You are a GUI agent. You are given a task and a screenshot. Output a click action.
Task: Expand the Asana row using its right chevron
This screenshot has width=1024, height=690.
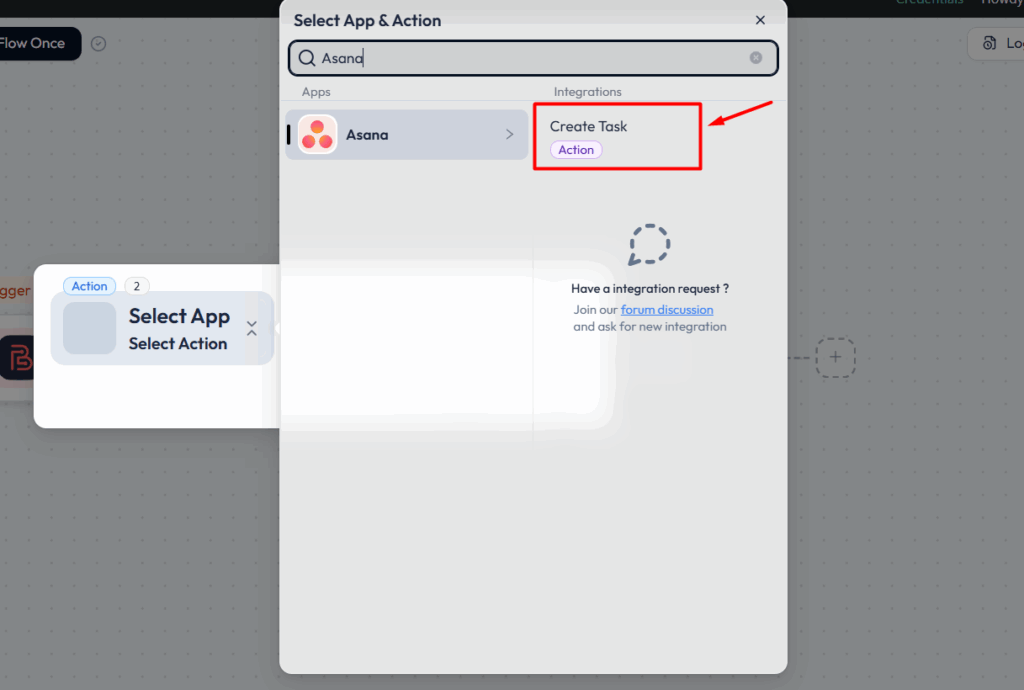[509, 134]
